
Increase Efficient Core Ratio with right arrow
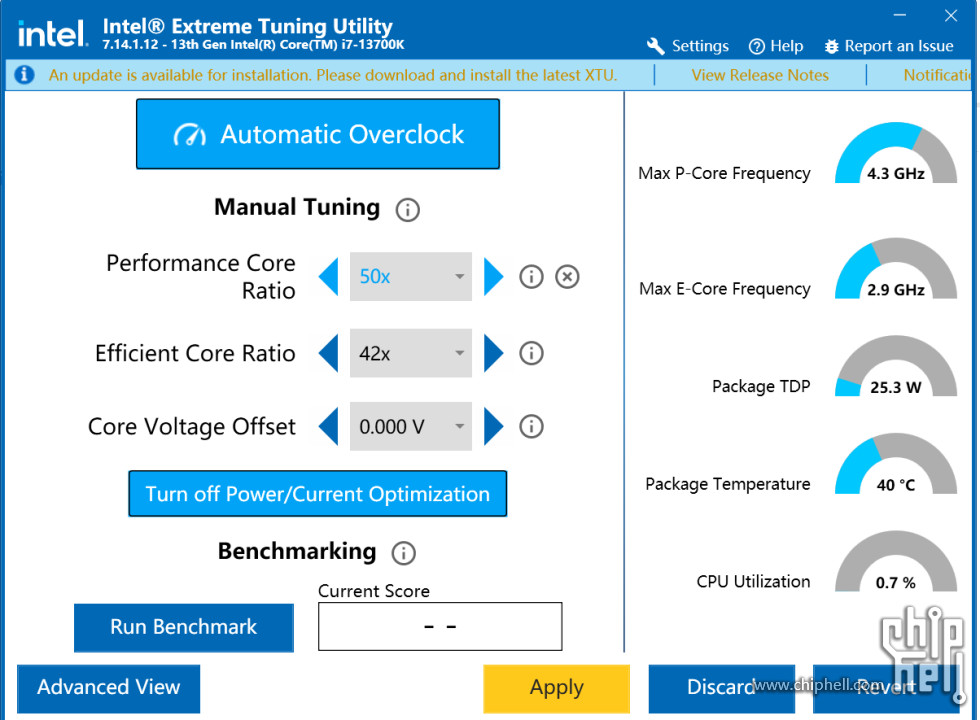point(493,353)
